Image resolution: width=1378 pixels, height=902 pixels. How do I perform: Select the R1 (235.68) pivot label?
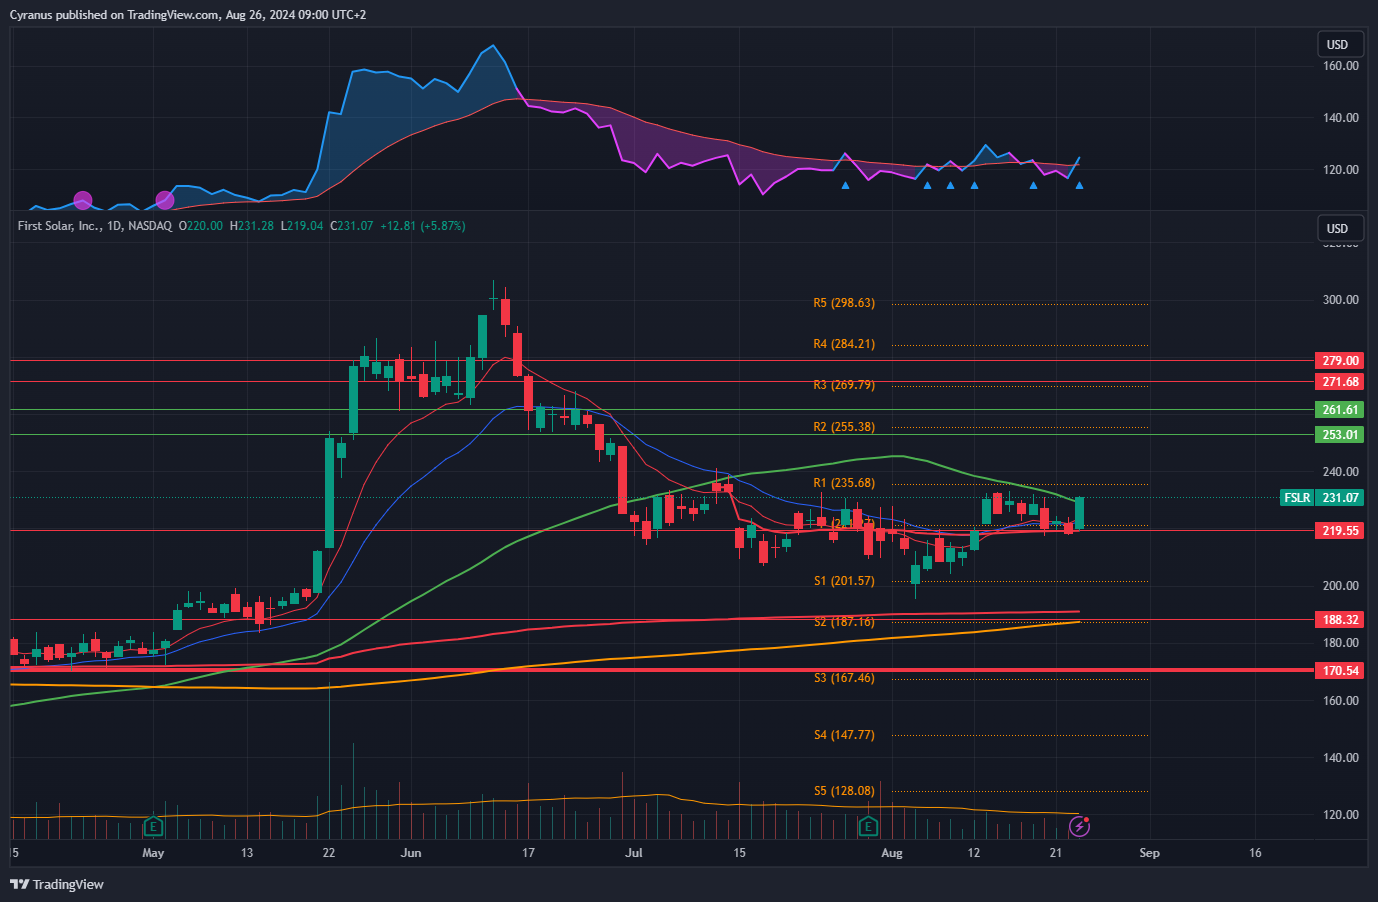coord(844,482)
